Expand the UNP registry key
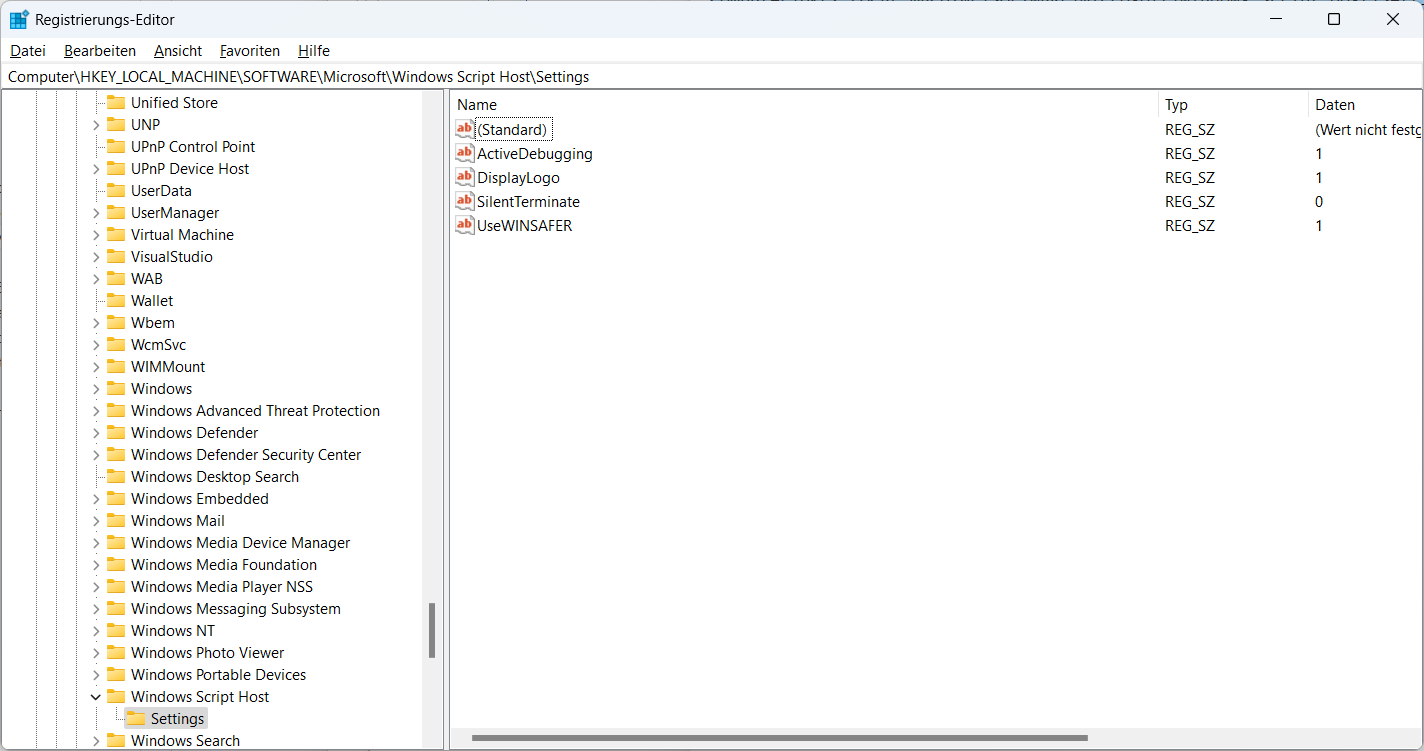The height and width of the screenshot is (751, 1424). 96,125
